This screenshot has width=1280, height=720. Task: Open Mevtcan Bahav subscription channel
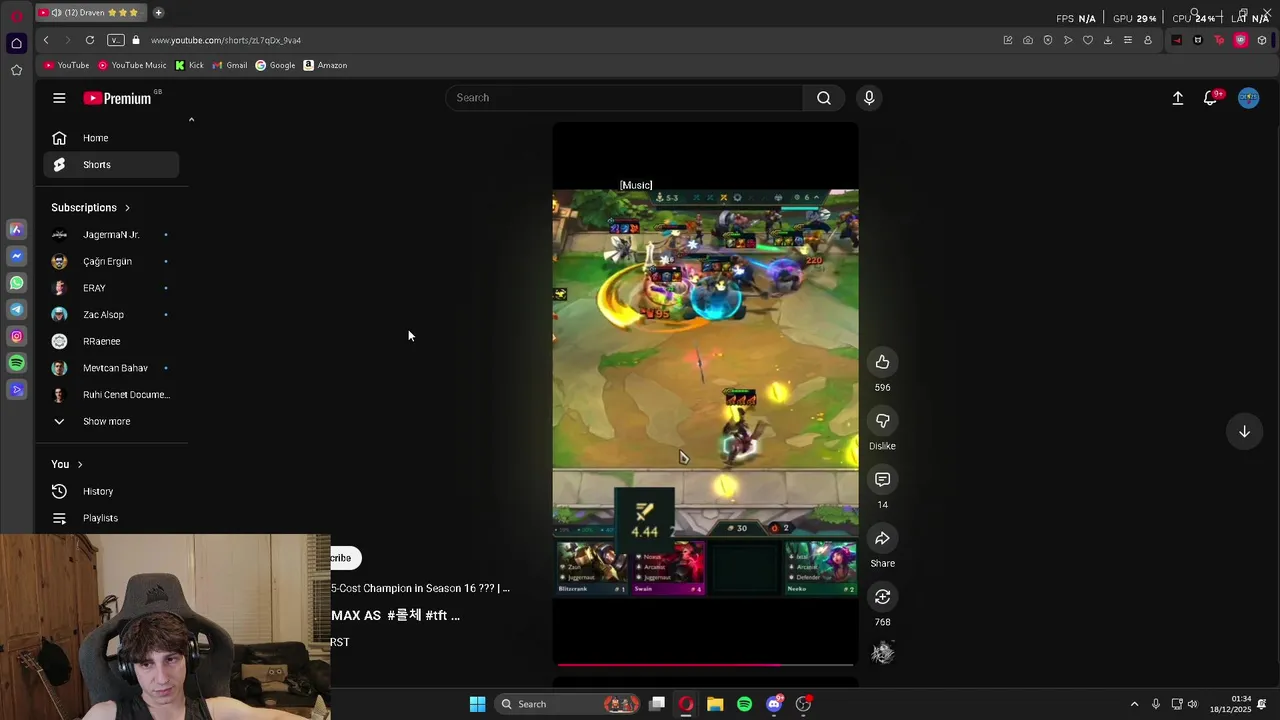click(111, 368)
